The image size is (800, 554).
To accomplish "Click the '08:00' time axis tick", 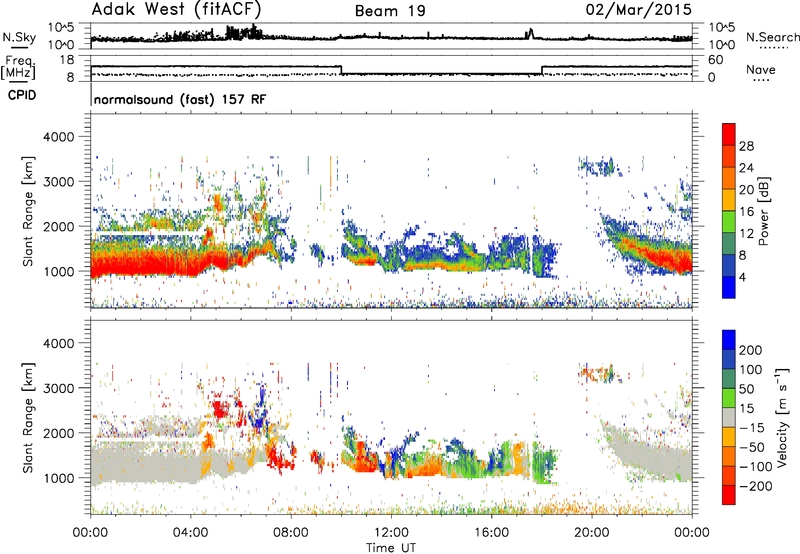I will coord(291,533).
